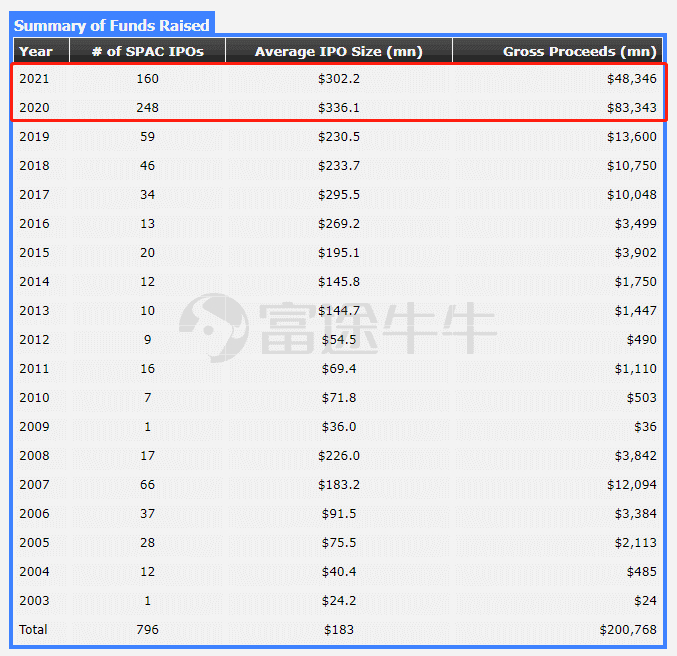The height and width of the screenshot is (656, 677).
Task: Select the year cell '2007'
Action: 34,484
